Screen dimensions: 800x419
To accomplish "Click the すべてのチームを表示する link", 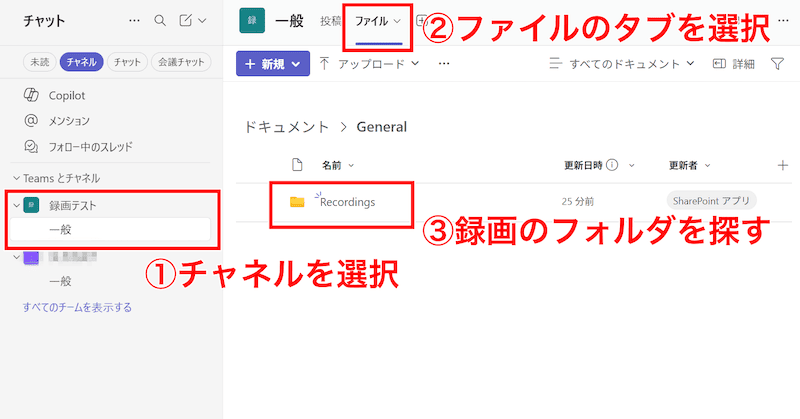I will point(77,307).
